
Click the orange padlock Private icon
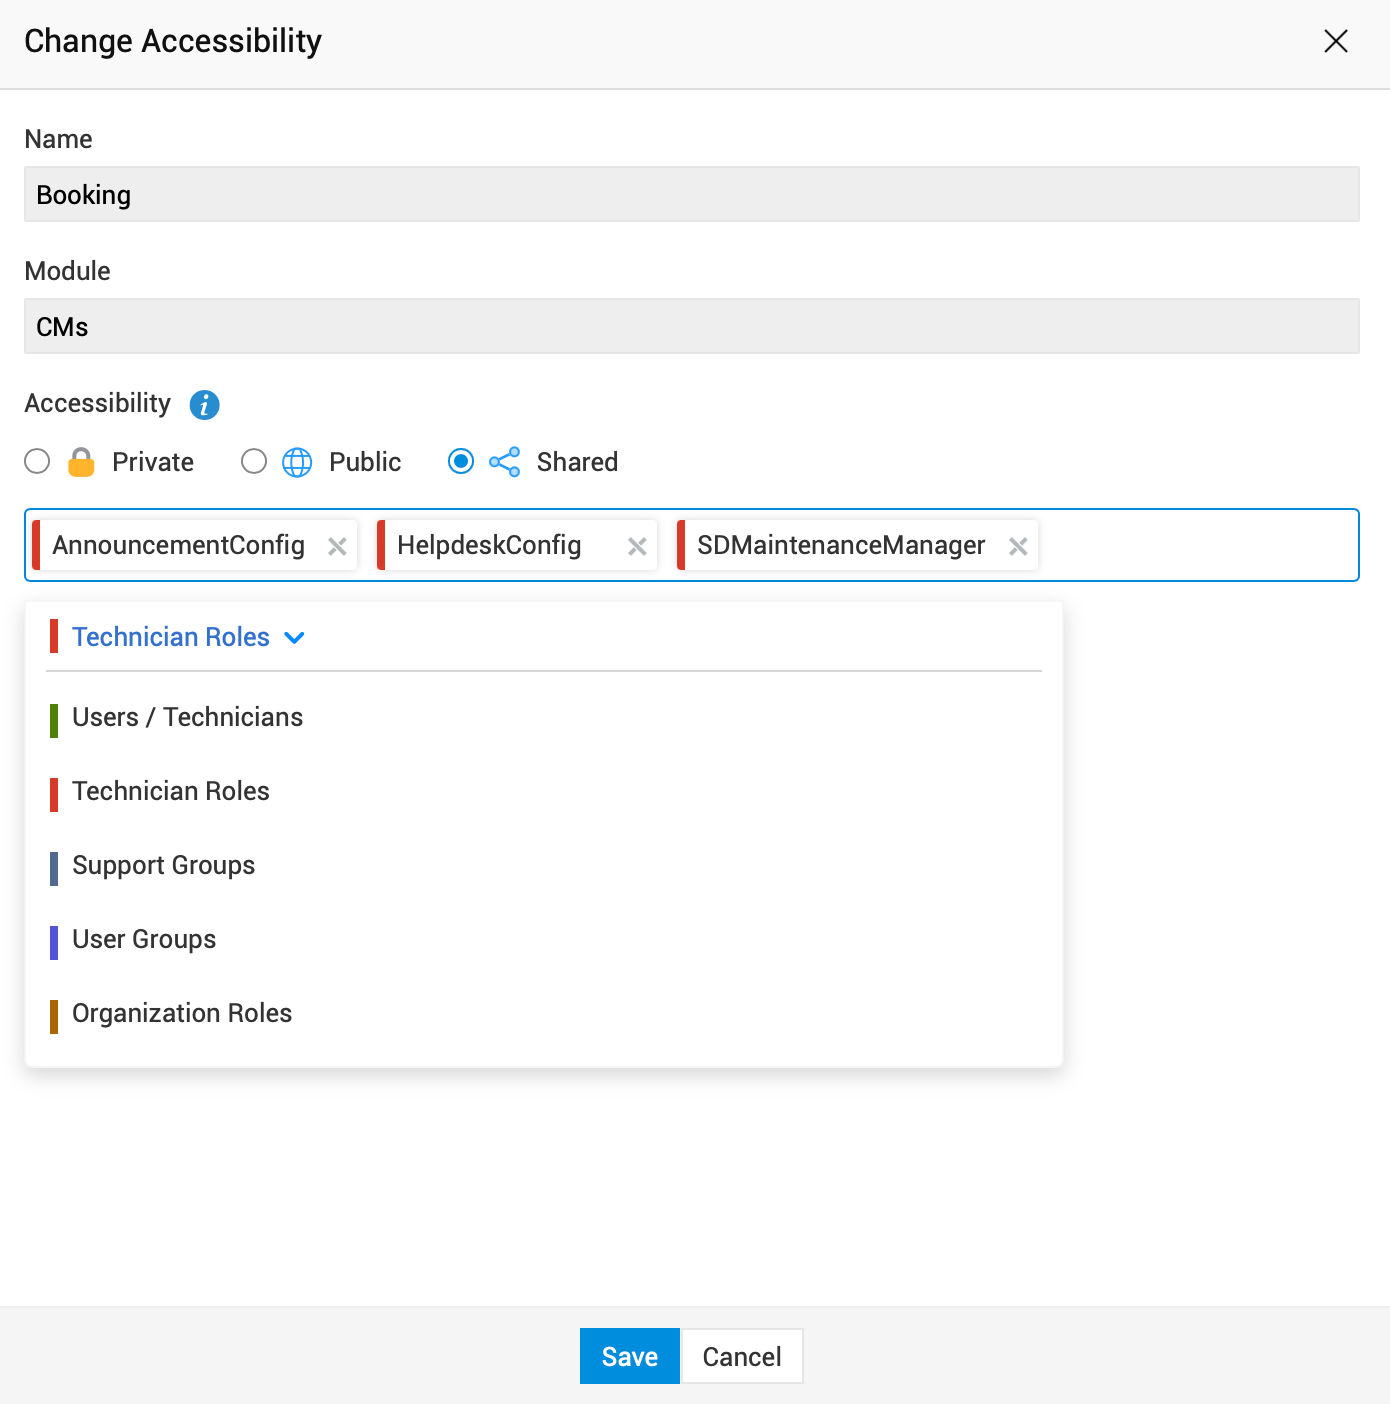81,462
